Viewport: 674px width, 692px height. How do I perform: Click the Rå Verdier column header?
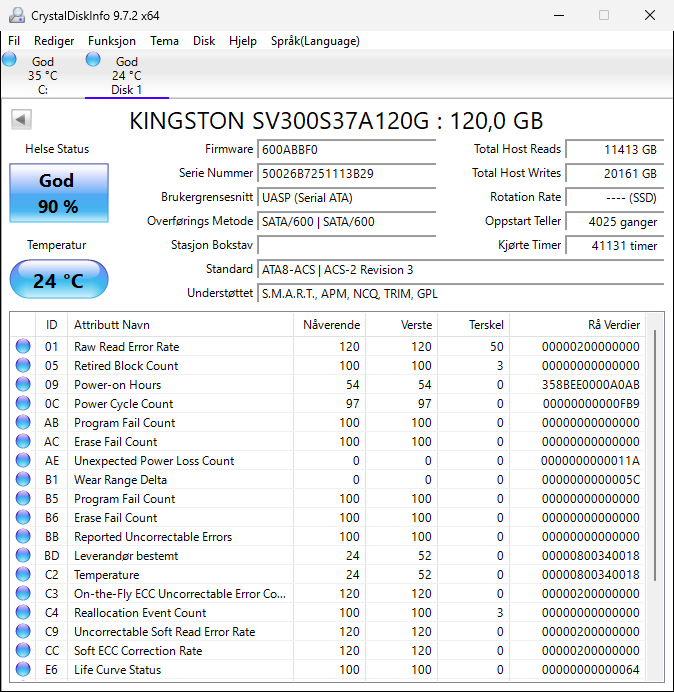[x=577, y=325]
